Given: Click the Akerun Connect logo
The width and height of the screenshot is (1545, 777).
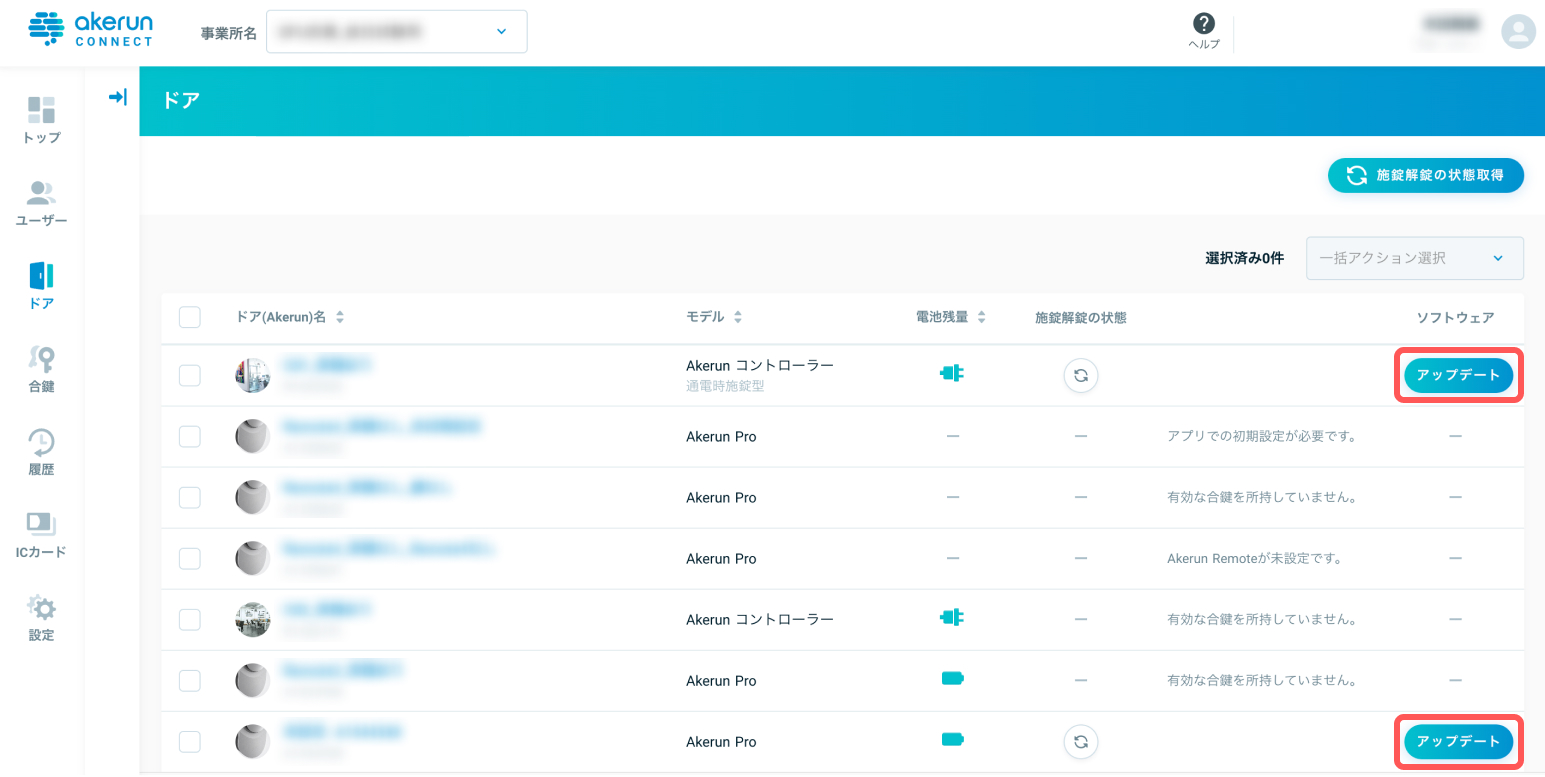Looking at the screenshot, I should (x=91, y=30).
